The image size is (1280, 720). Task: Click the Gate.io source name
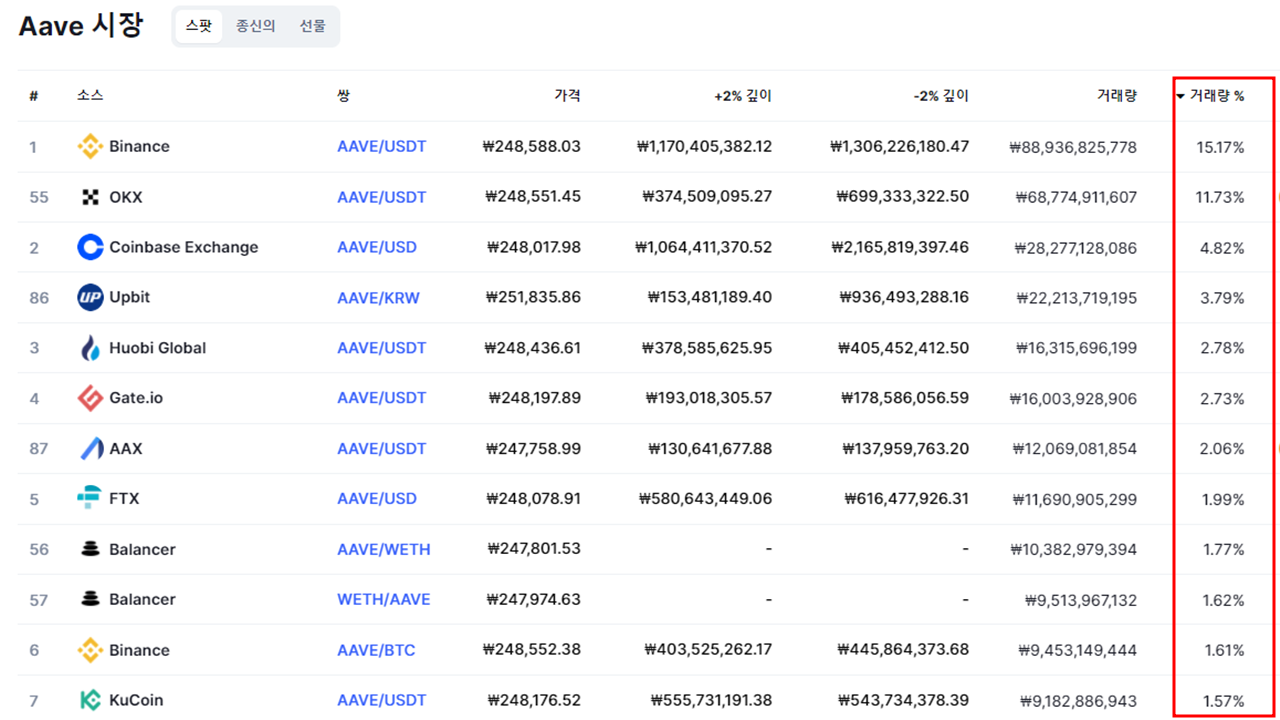(136, 398)
